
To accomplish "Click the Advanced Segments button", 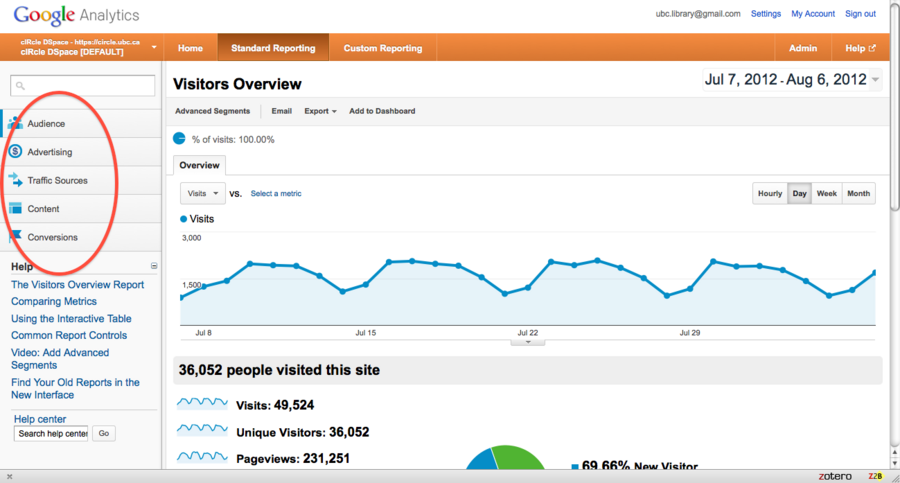I will [212, 111].
